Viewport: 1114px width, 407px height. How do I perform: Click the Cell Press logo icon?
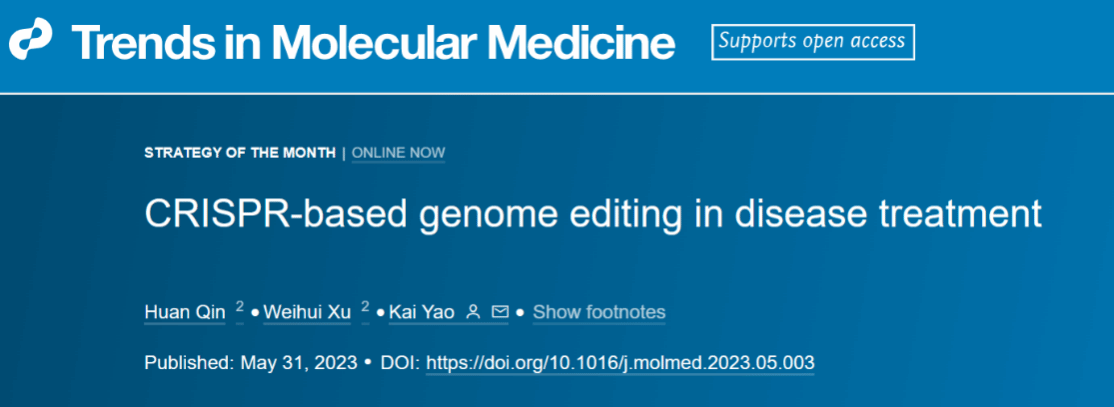31,41
